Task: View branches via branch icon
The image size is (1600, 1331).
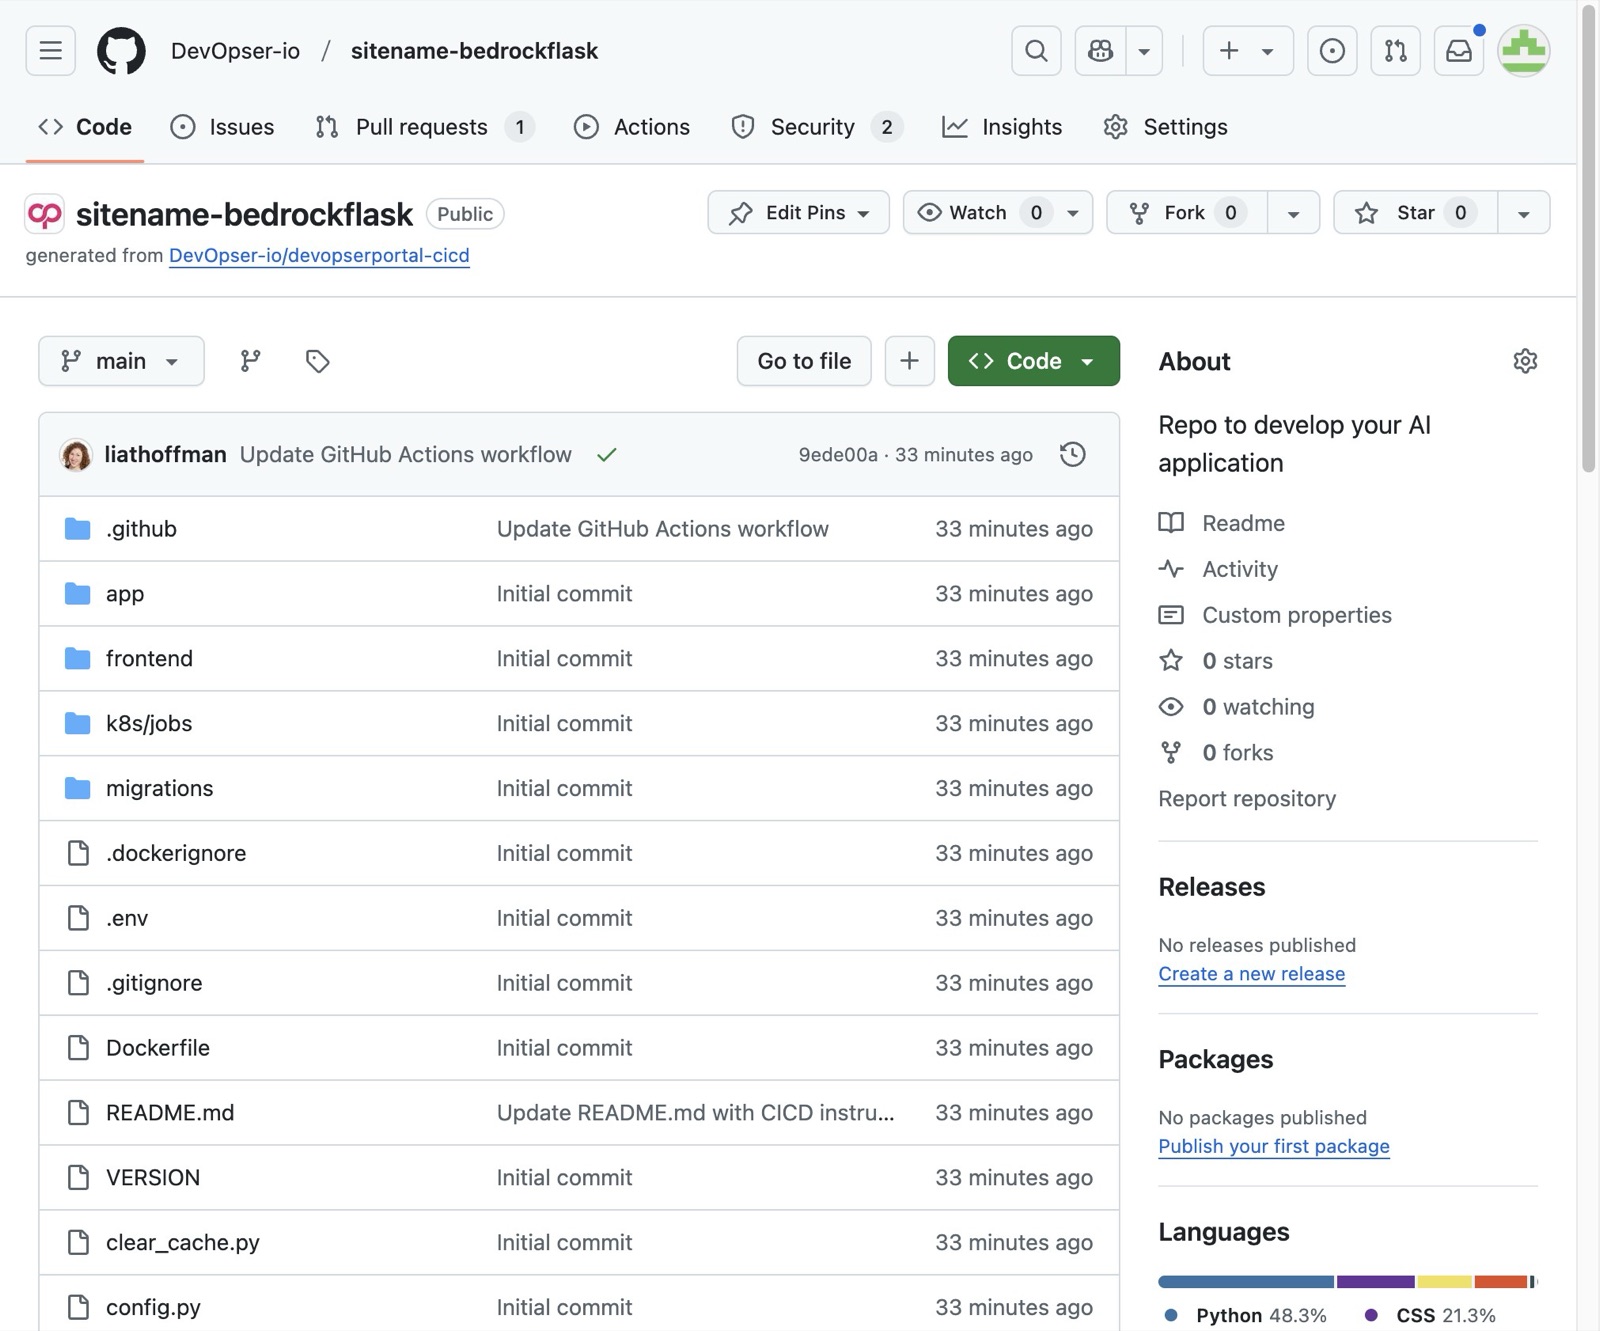Action: (x=250, y=361)
